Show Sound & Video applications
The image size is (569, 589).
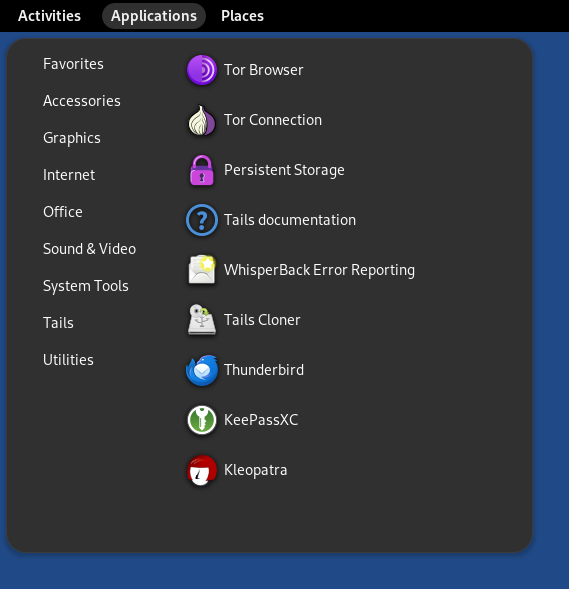pos(89,249)
